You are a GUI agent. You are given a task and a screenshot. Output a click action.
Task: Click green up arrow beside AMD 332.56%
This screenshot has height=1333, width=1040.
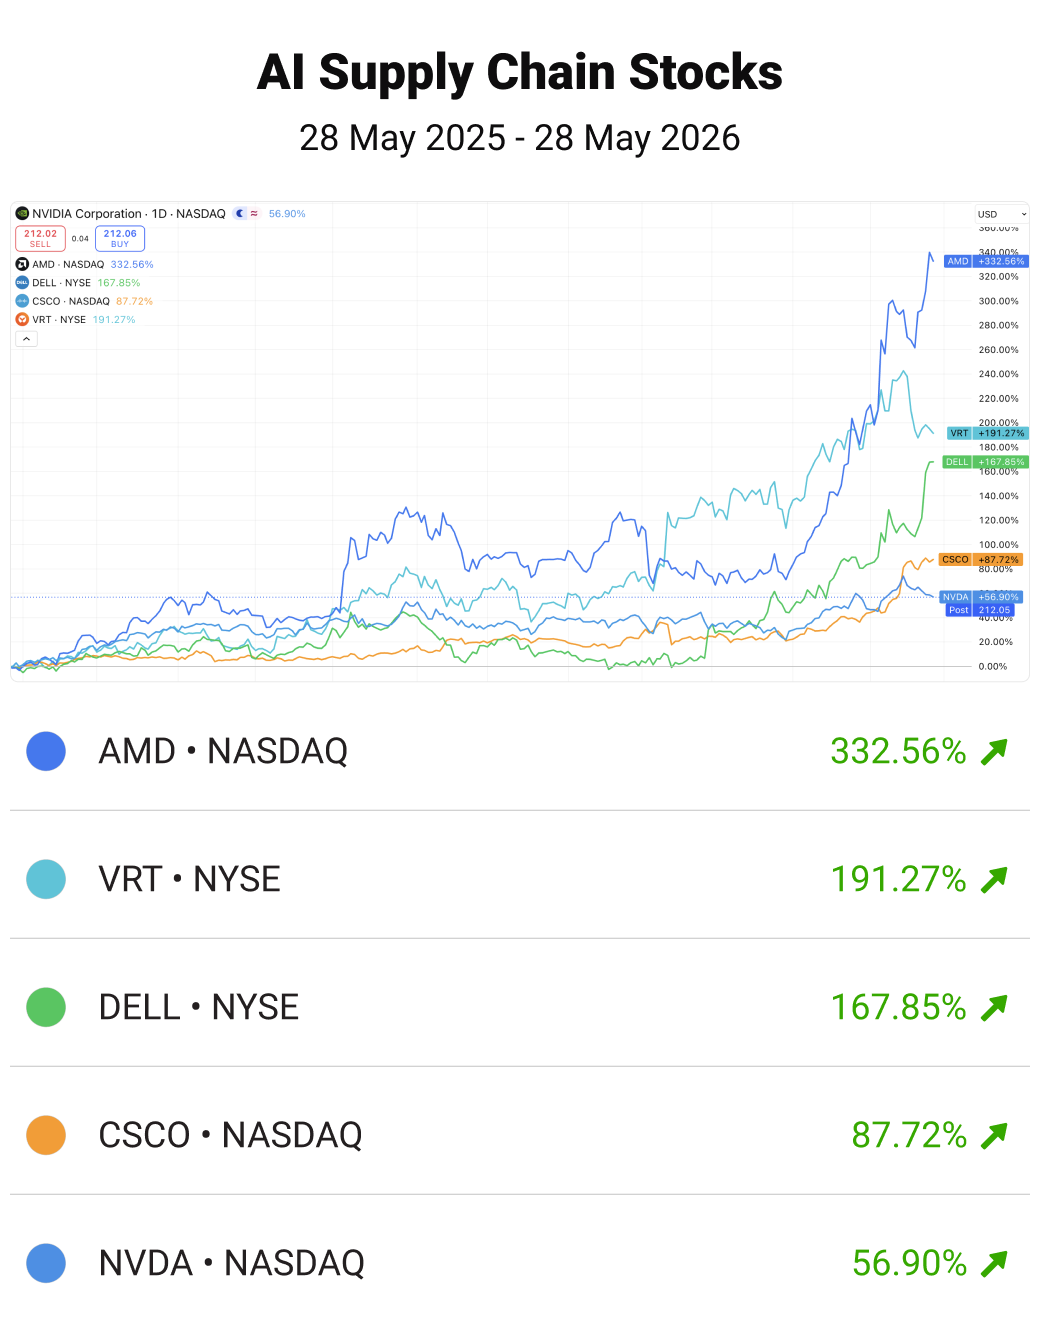(x=993, y=751)
